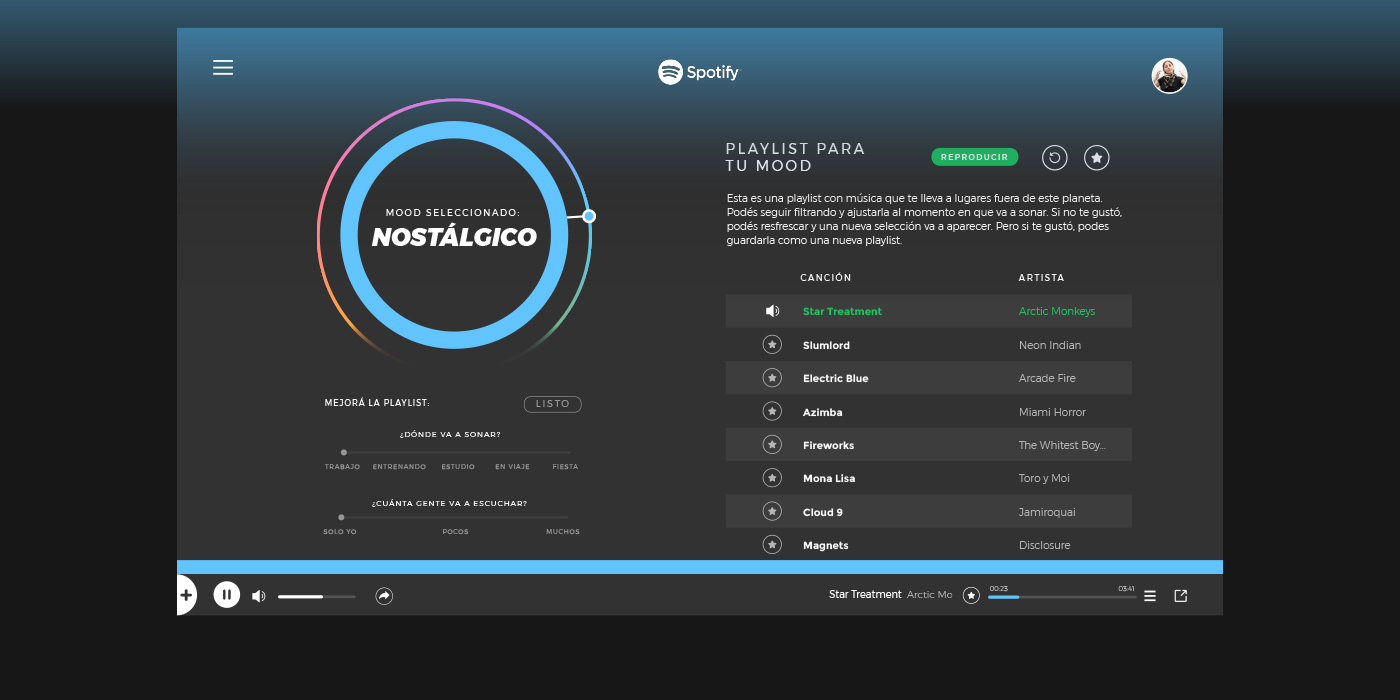Click the speaker icon on Star Treatment row

(772, 311)
